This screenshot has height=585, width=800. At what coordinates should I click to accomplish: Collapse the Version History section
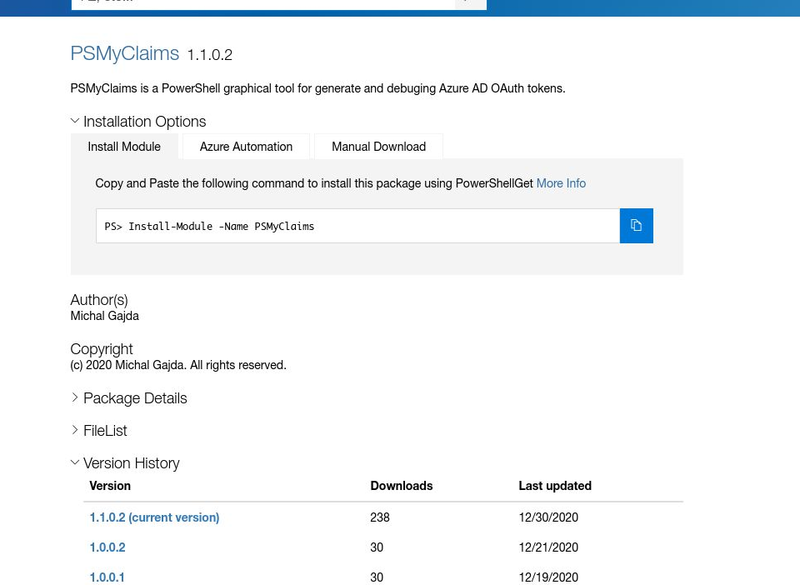(125, 463)
